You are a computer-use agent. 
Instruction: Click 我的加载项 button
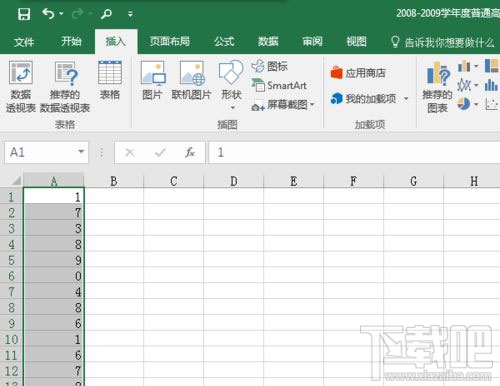pyautogui.click(x=363, y=99)
